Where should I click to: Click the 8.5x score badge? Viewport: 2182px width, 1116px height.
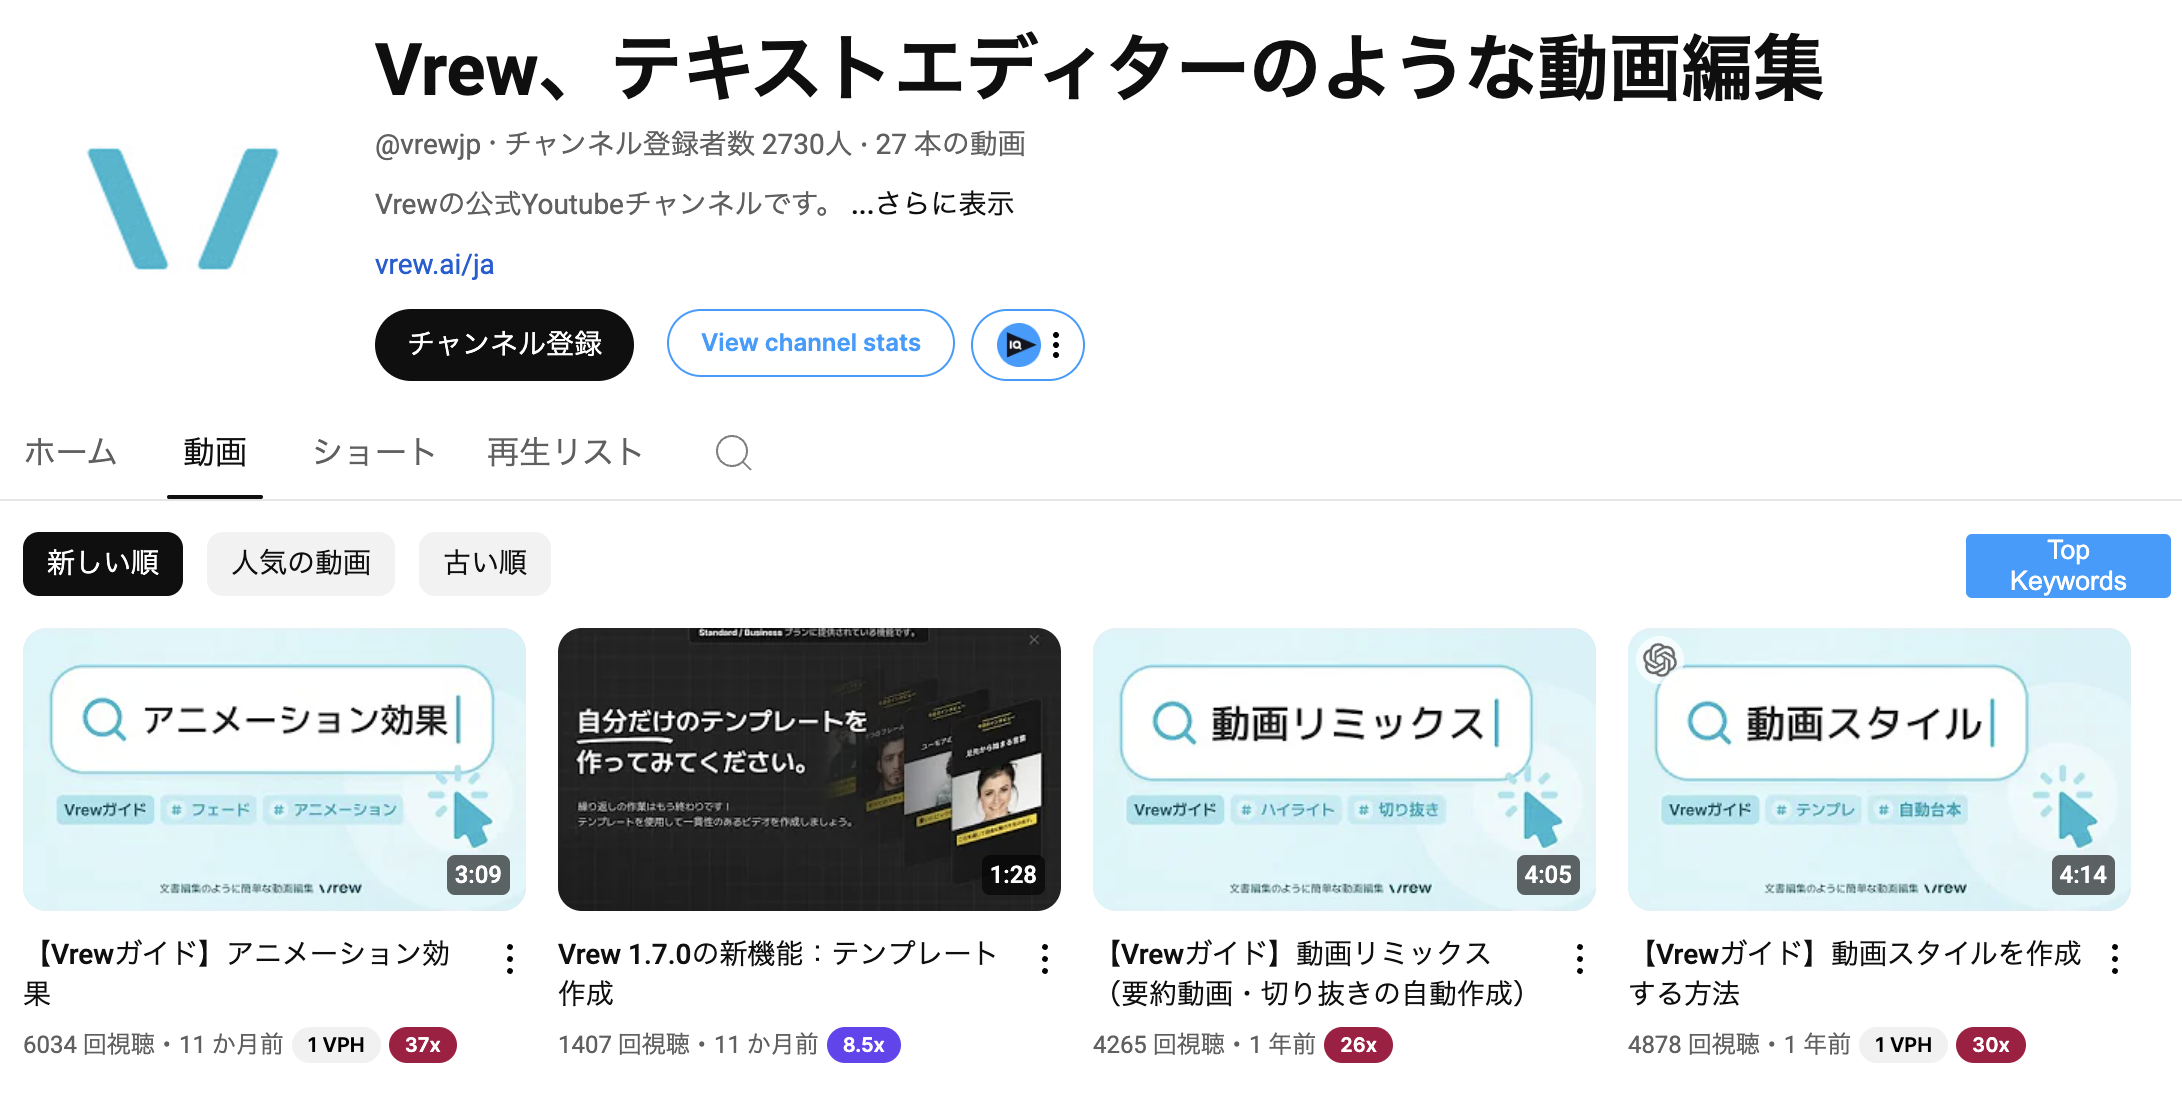click(864, 1045)
